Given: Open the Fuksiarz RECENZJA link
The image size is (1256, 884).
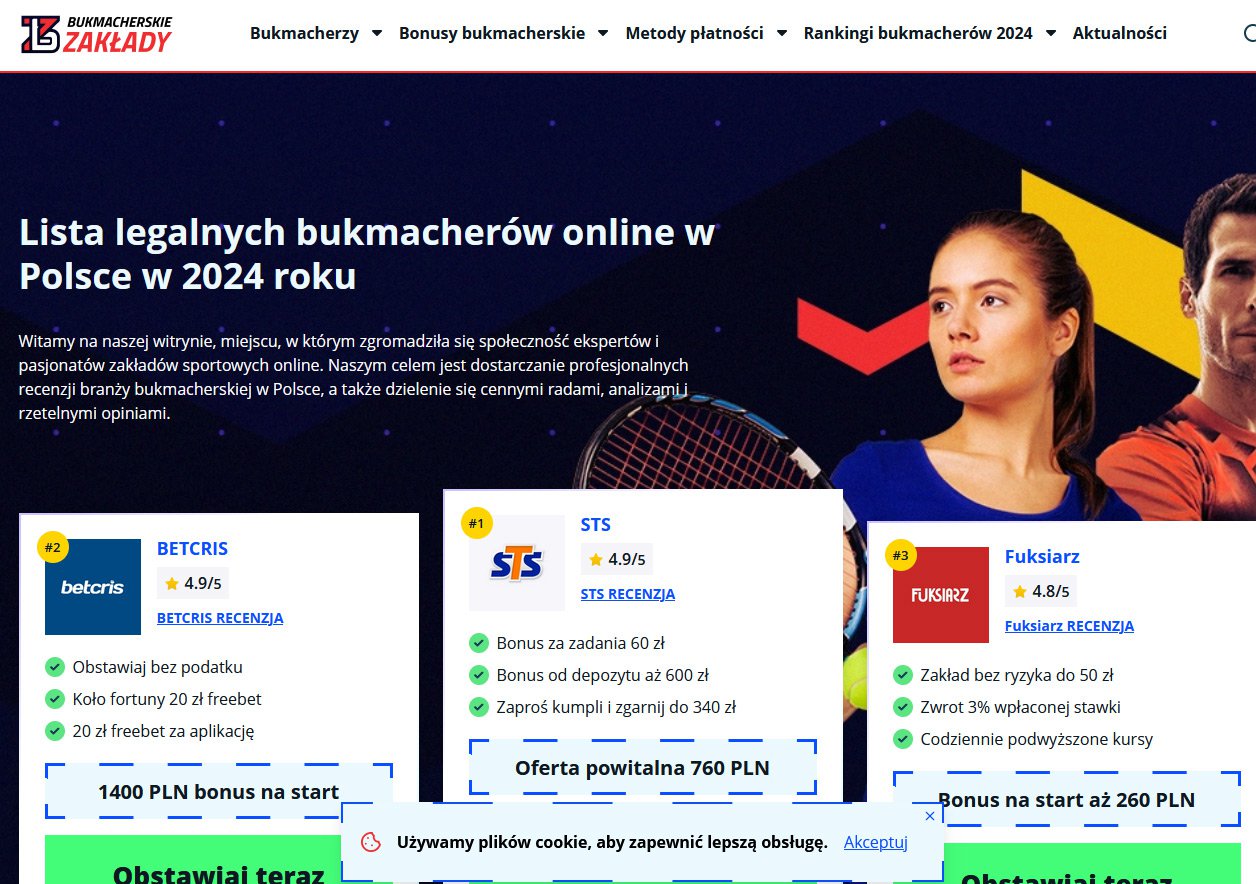Looking at the screenshot, I should [x=1069, y=626].
